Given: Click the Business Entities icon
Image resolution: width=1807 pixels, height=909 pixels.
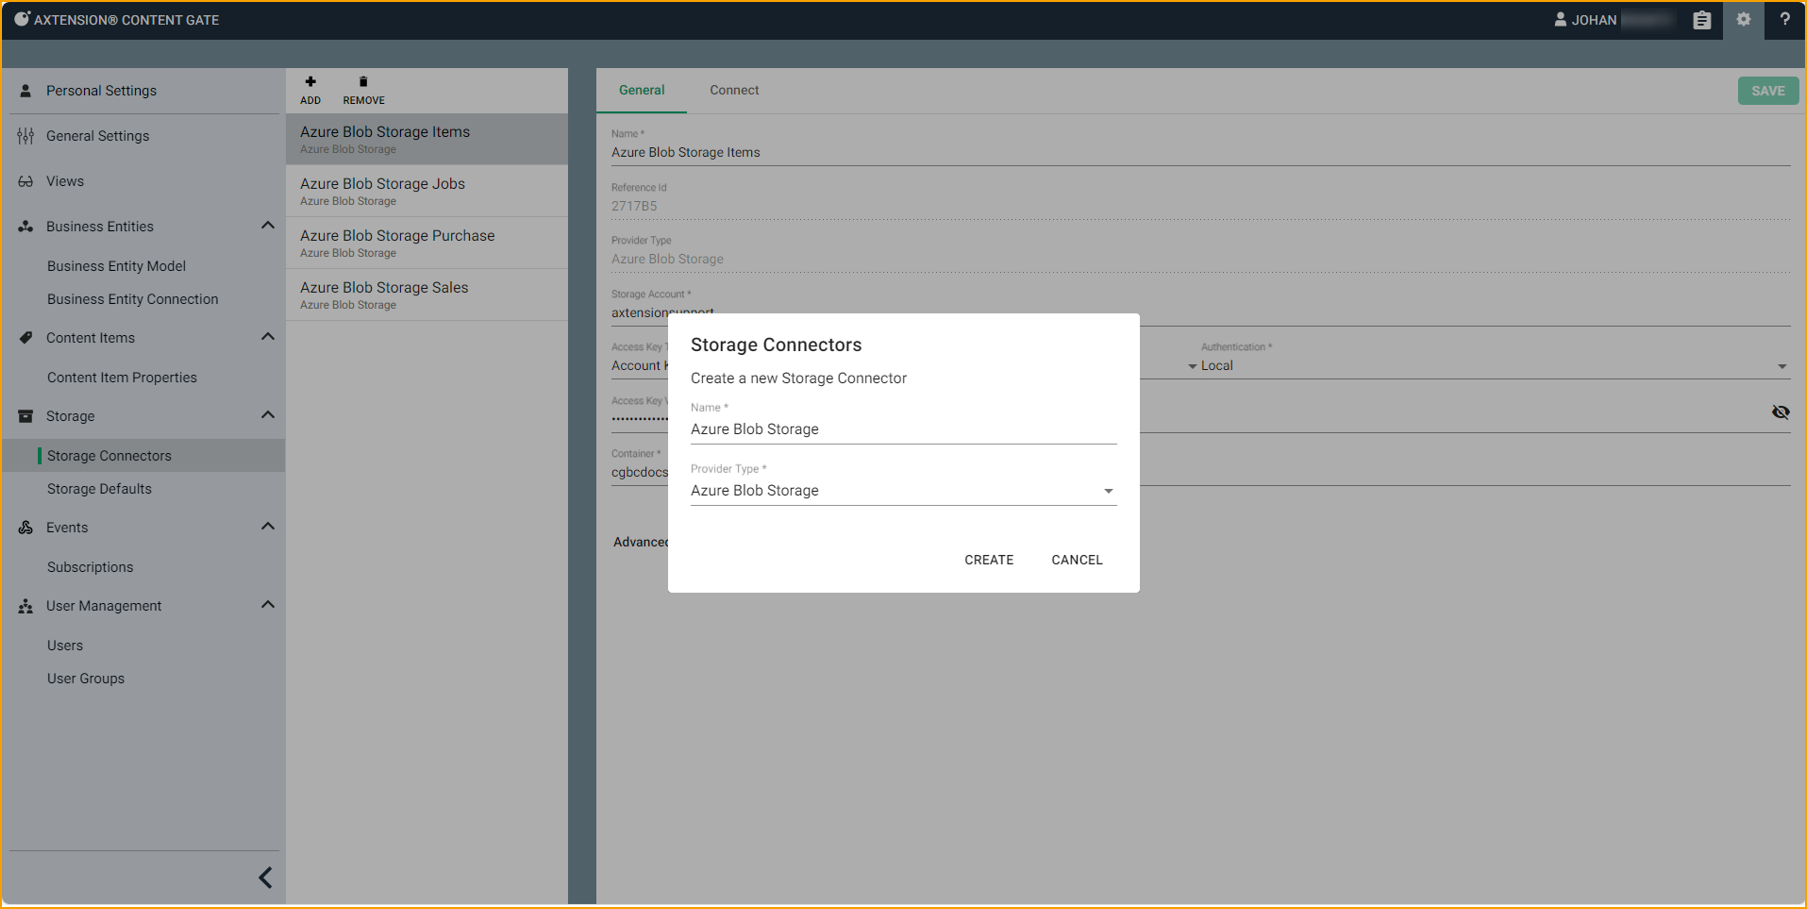Looking at the screenshot, I should pos(26,227).
